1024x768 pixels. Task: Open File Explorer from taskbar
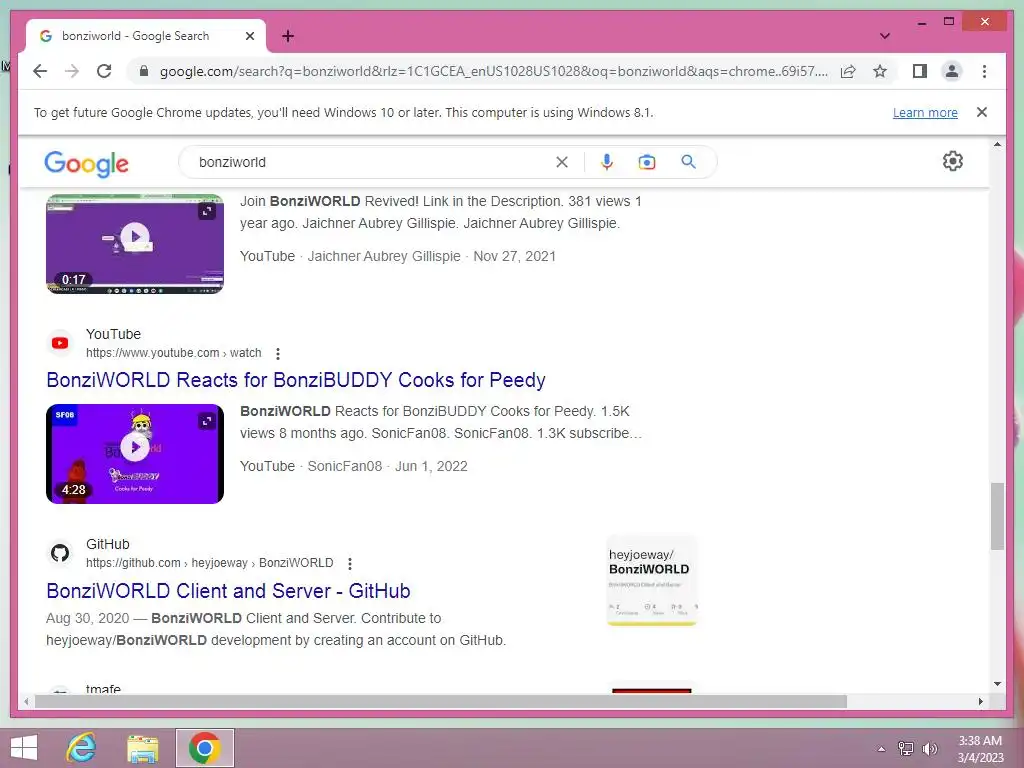[x=142, y=748]
